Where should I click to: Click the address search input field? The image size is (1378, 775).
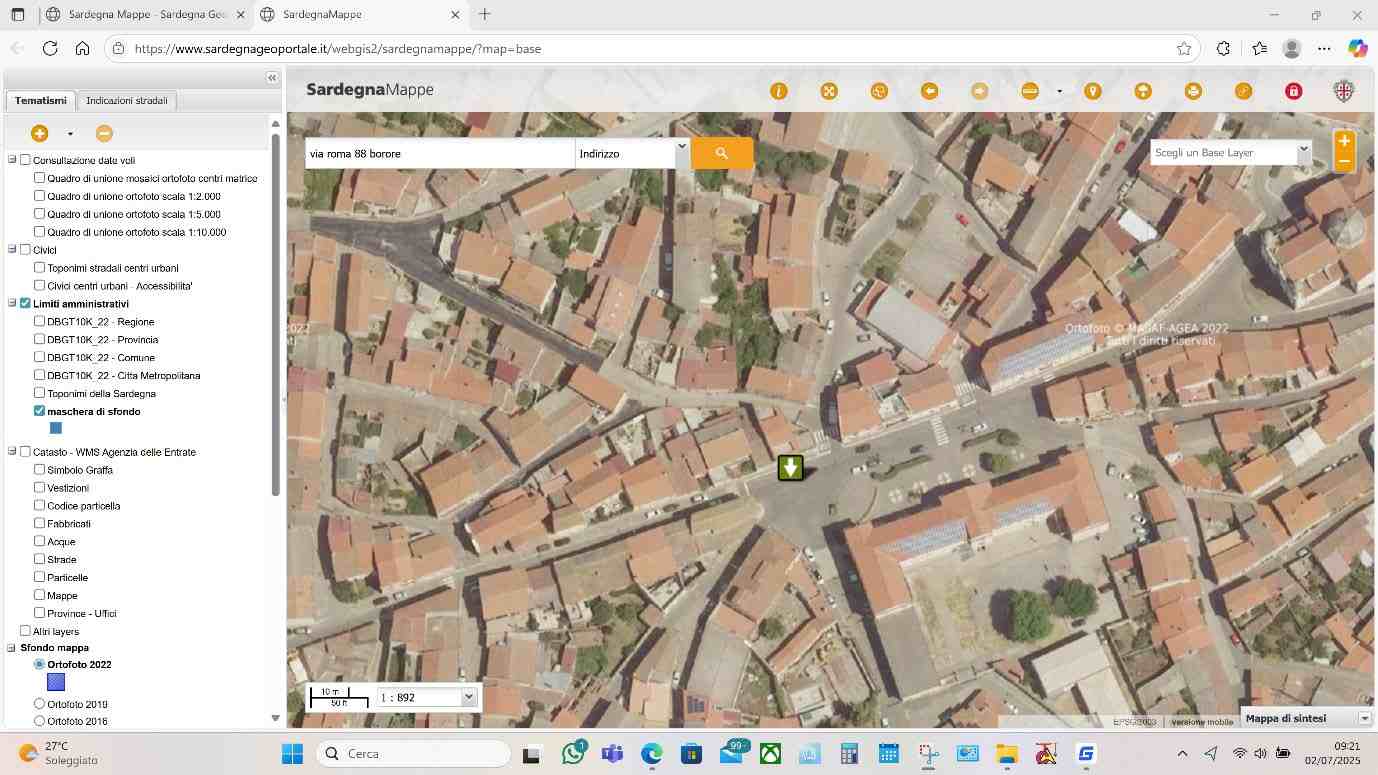[440, 154]
